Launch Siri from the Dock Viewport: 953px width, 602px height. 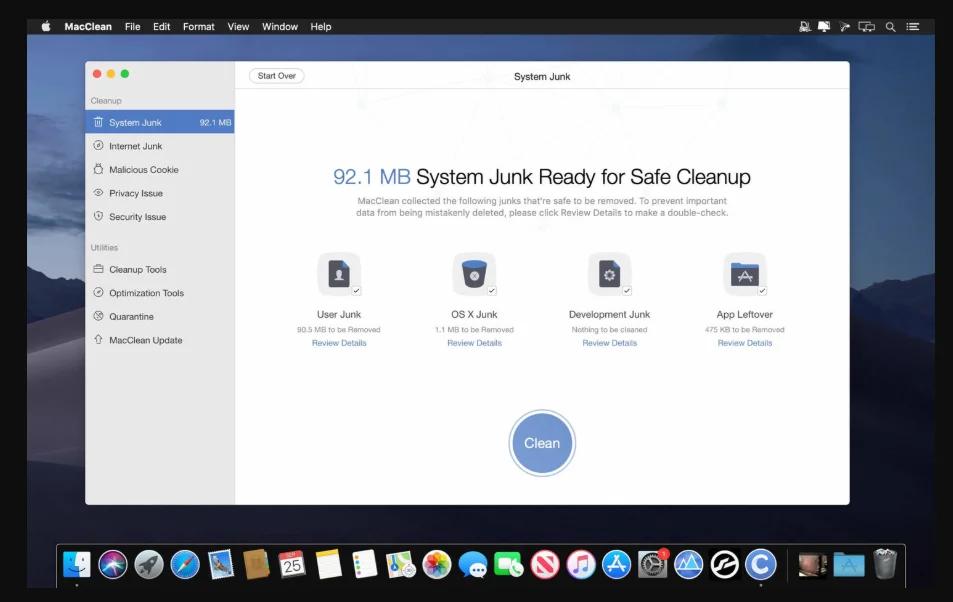tap(113, 565)
